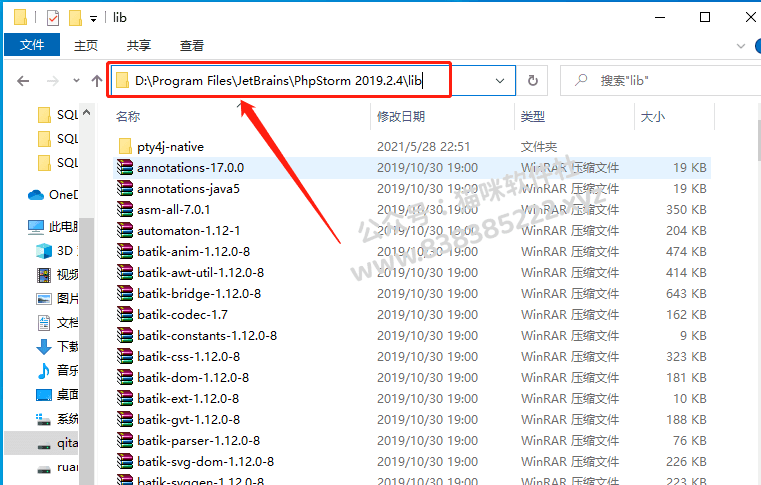Click the 414 KB size of batik-awt-util
Screen dimensions: 761x485
coord(686,272)
